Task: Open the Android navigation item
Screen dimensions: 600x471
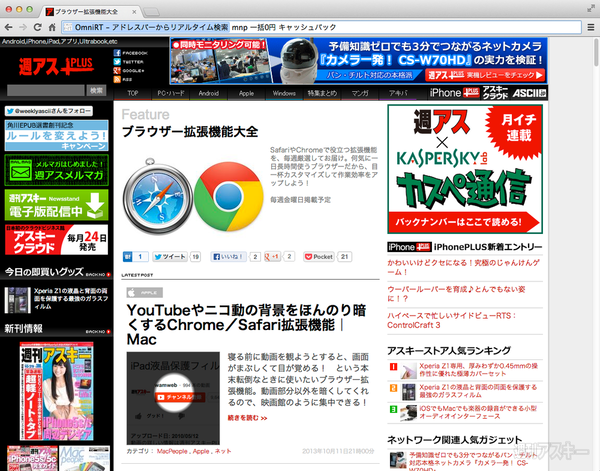Action: pyautogui.click(x=209, y=93)
